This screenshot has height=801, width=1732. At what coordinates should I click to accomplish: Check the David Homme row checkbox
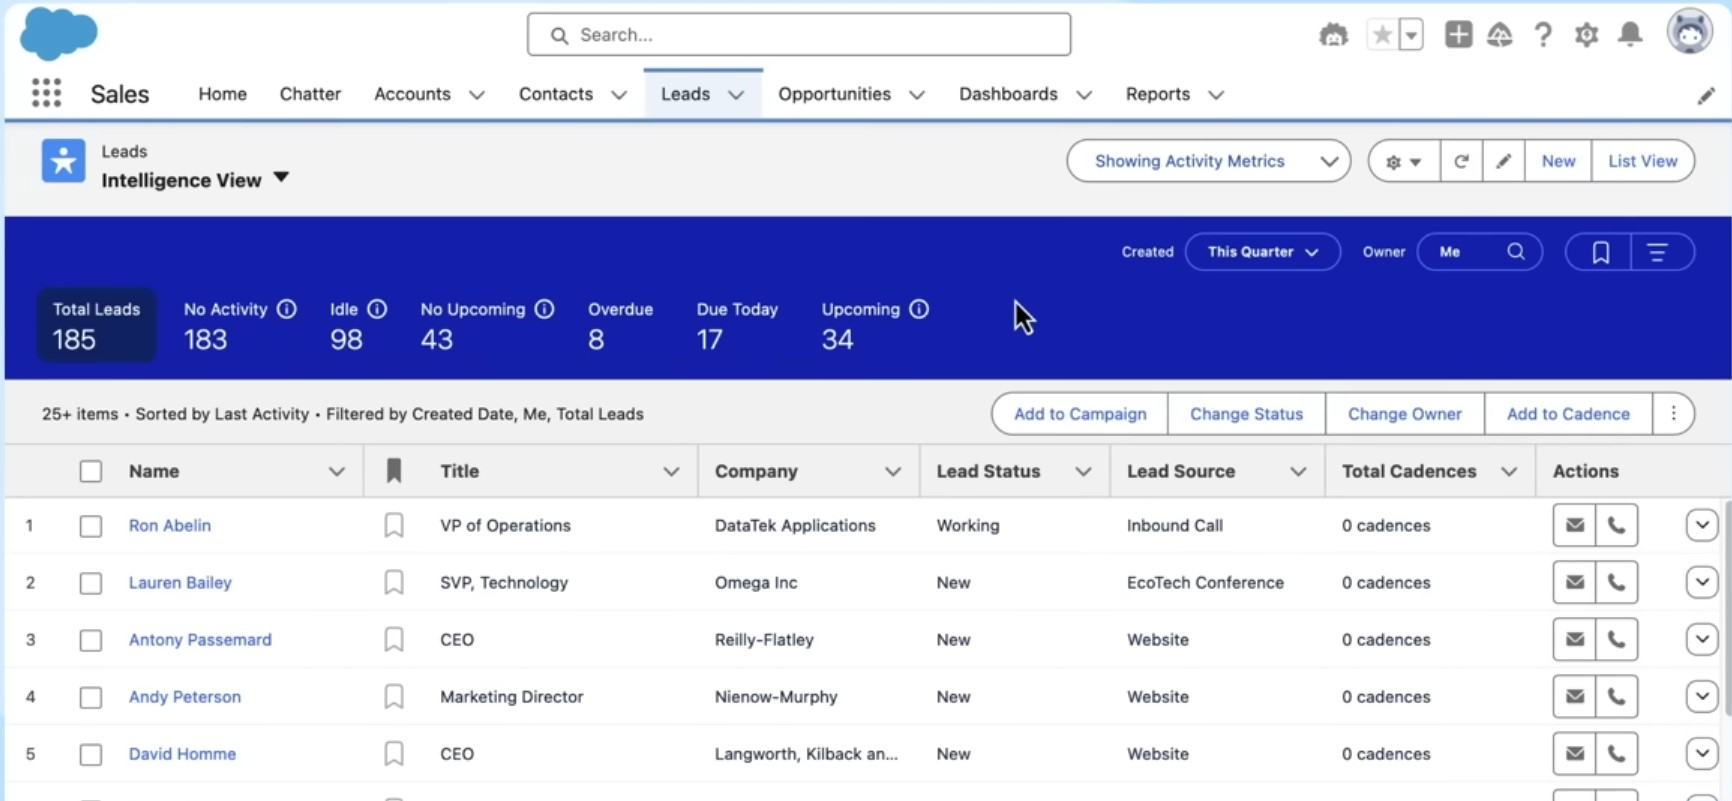pyautogui.click(x=91, y=753)
